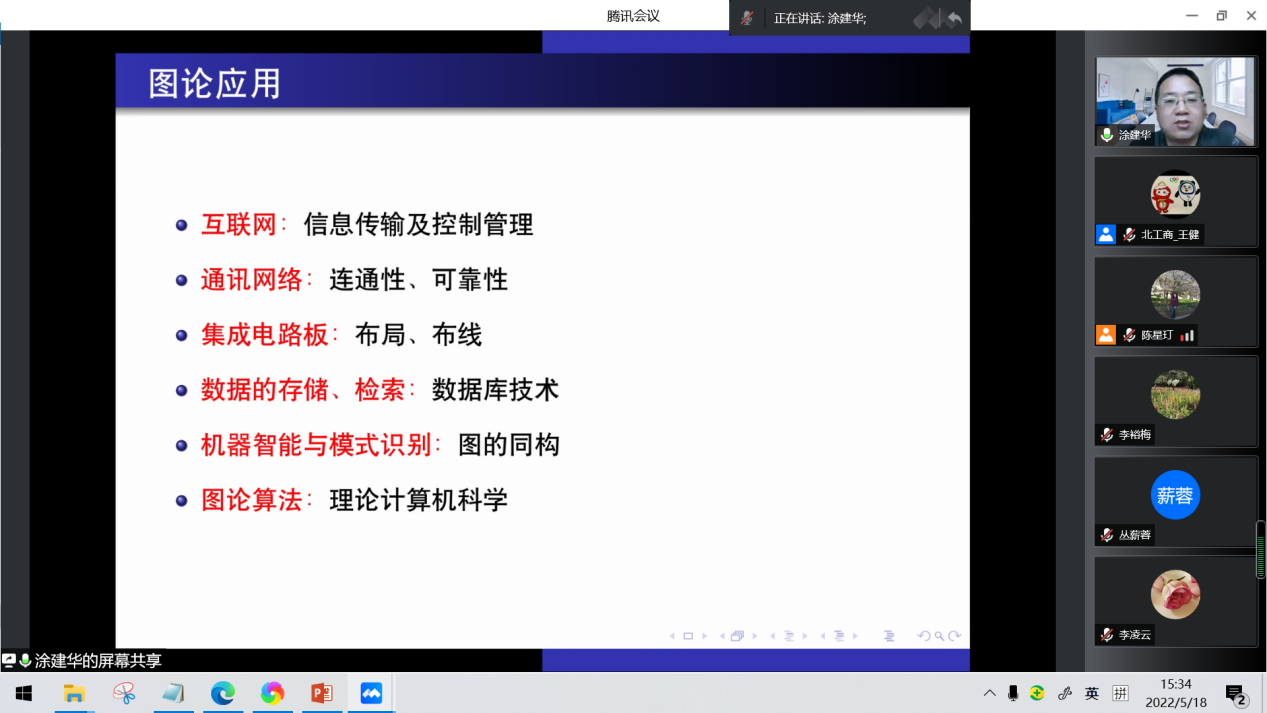
Task: Open the notification center with 2 alerts
Action: (x=1236, y=694)
